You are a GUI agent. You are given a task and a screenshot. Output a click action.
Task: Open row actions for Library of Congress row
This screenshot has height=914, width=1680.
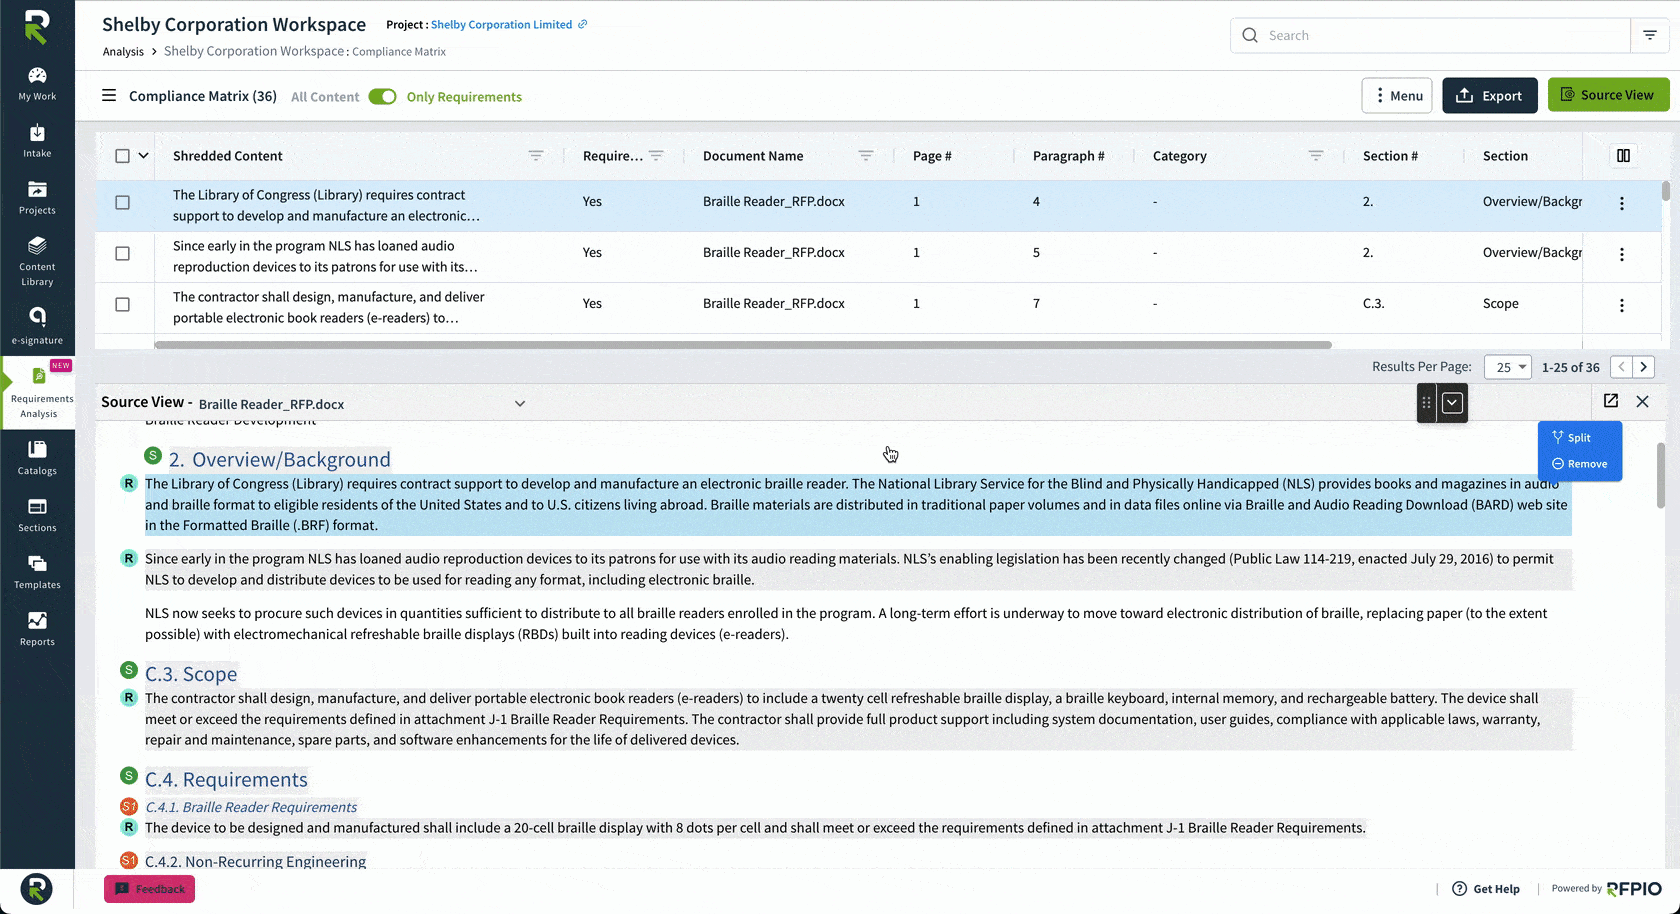click(x=1621, y=203)
